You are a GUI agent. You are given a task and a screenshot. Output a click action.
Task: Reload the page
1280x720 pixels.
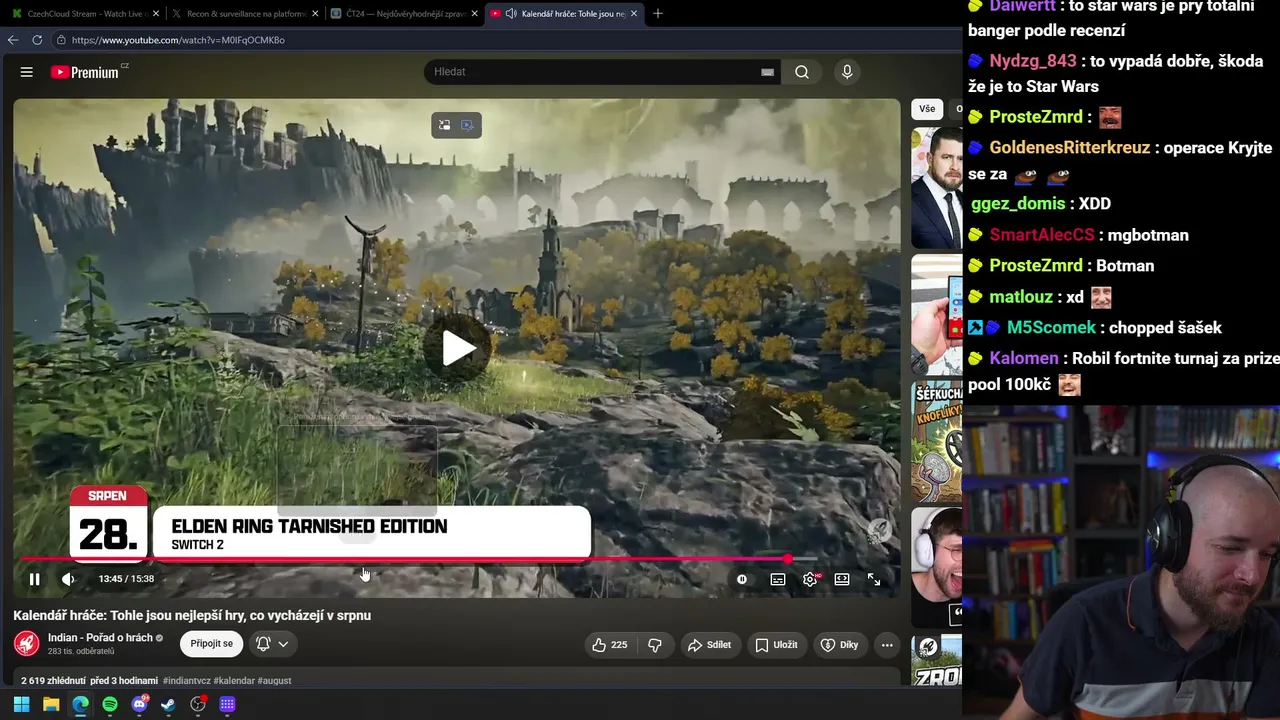(37, 40)
